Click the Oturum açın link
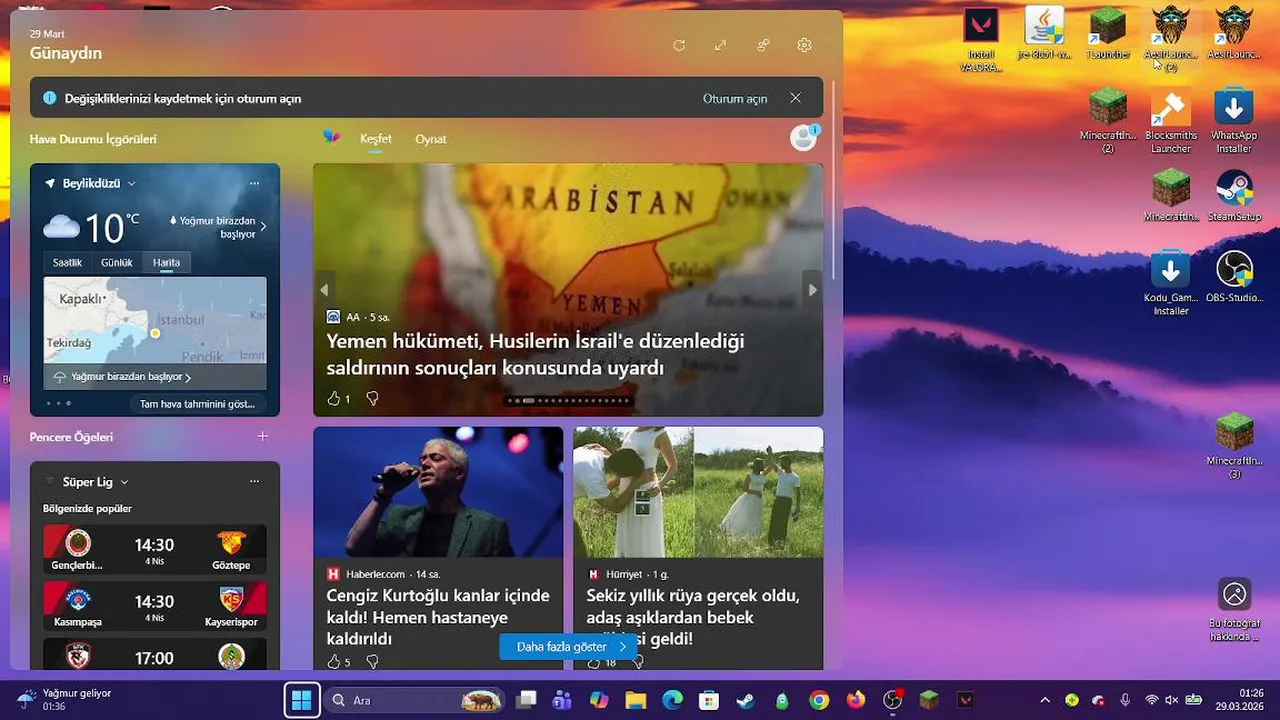This screenshot has width=1280, height=720. 735,98
